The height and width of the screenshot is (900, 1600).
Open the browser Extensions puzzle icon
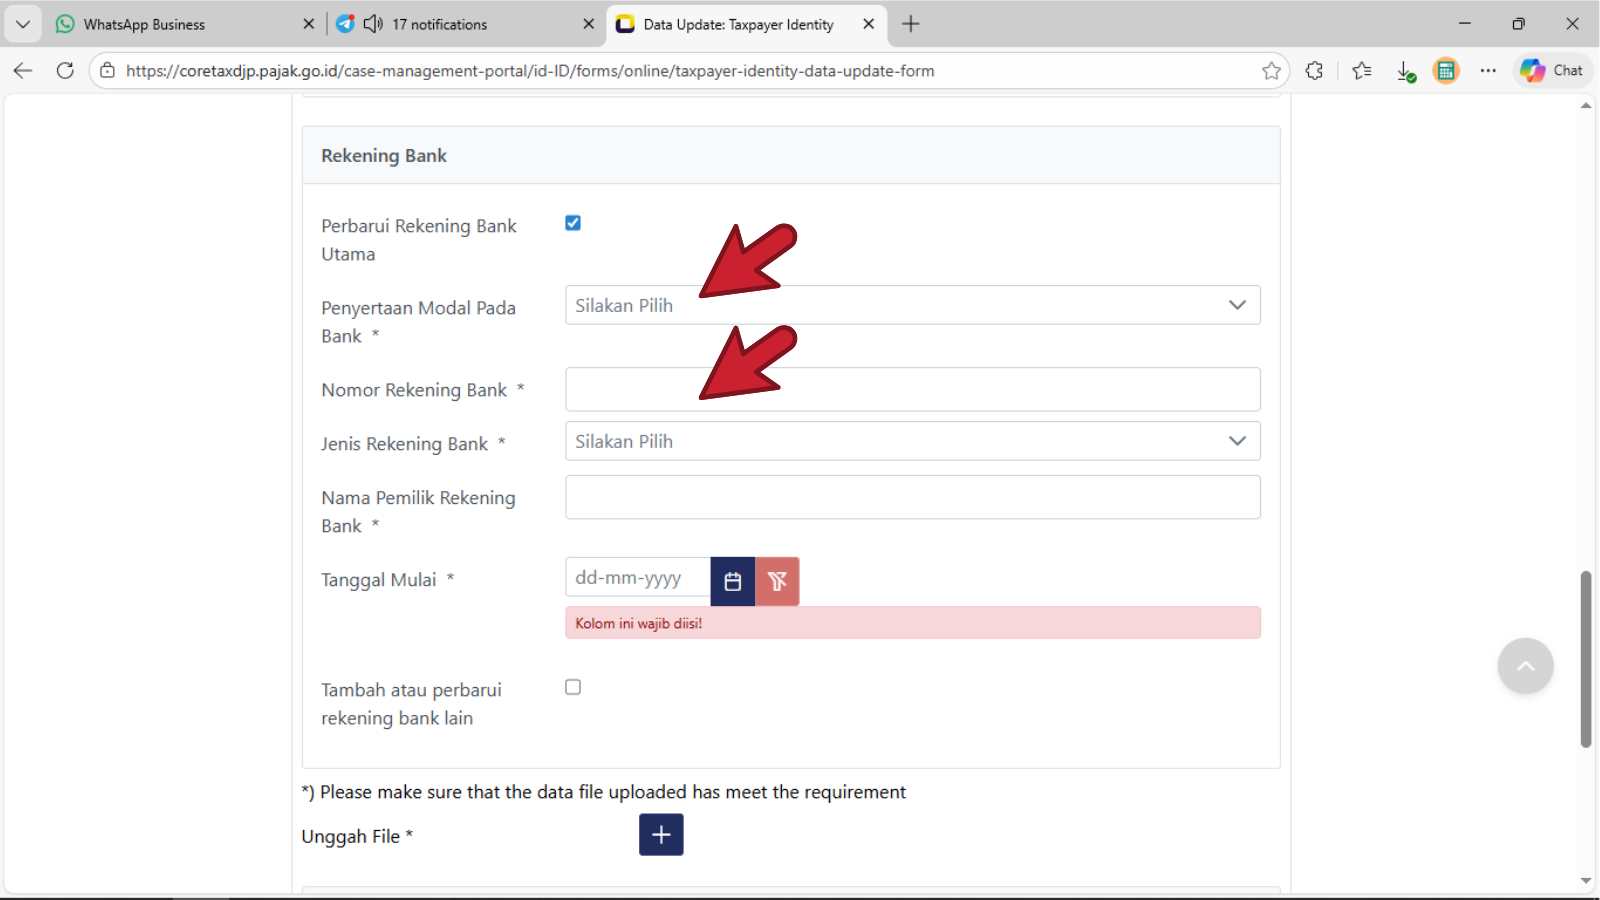tap(1314, 71)
